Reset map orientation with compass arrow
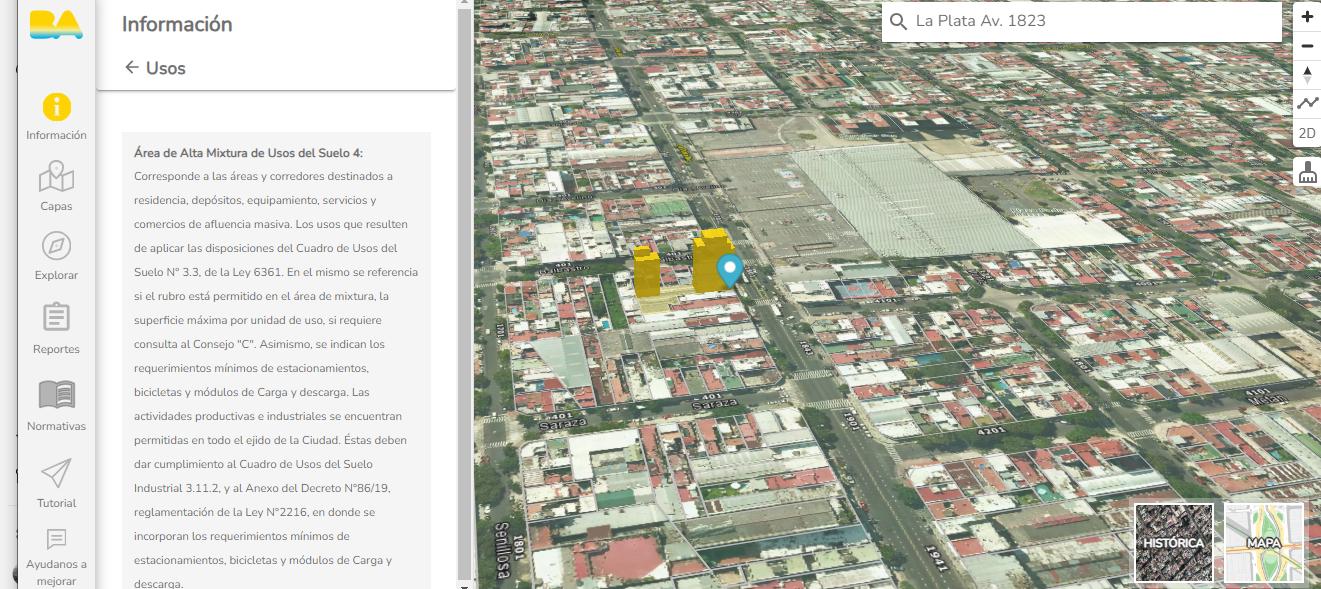Image resolution: width=1321 pixels, height=589 pixels. click(1307, 75)
